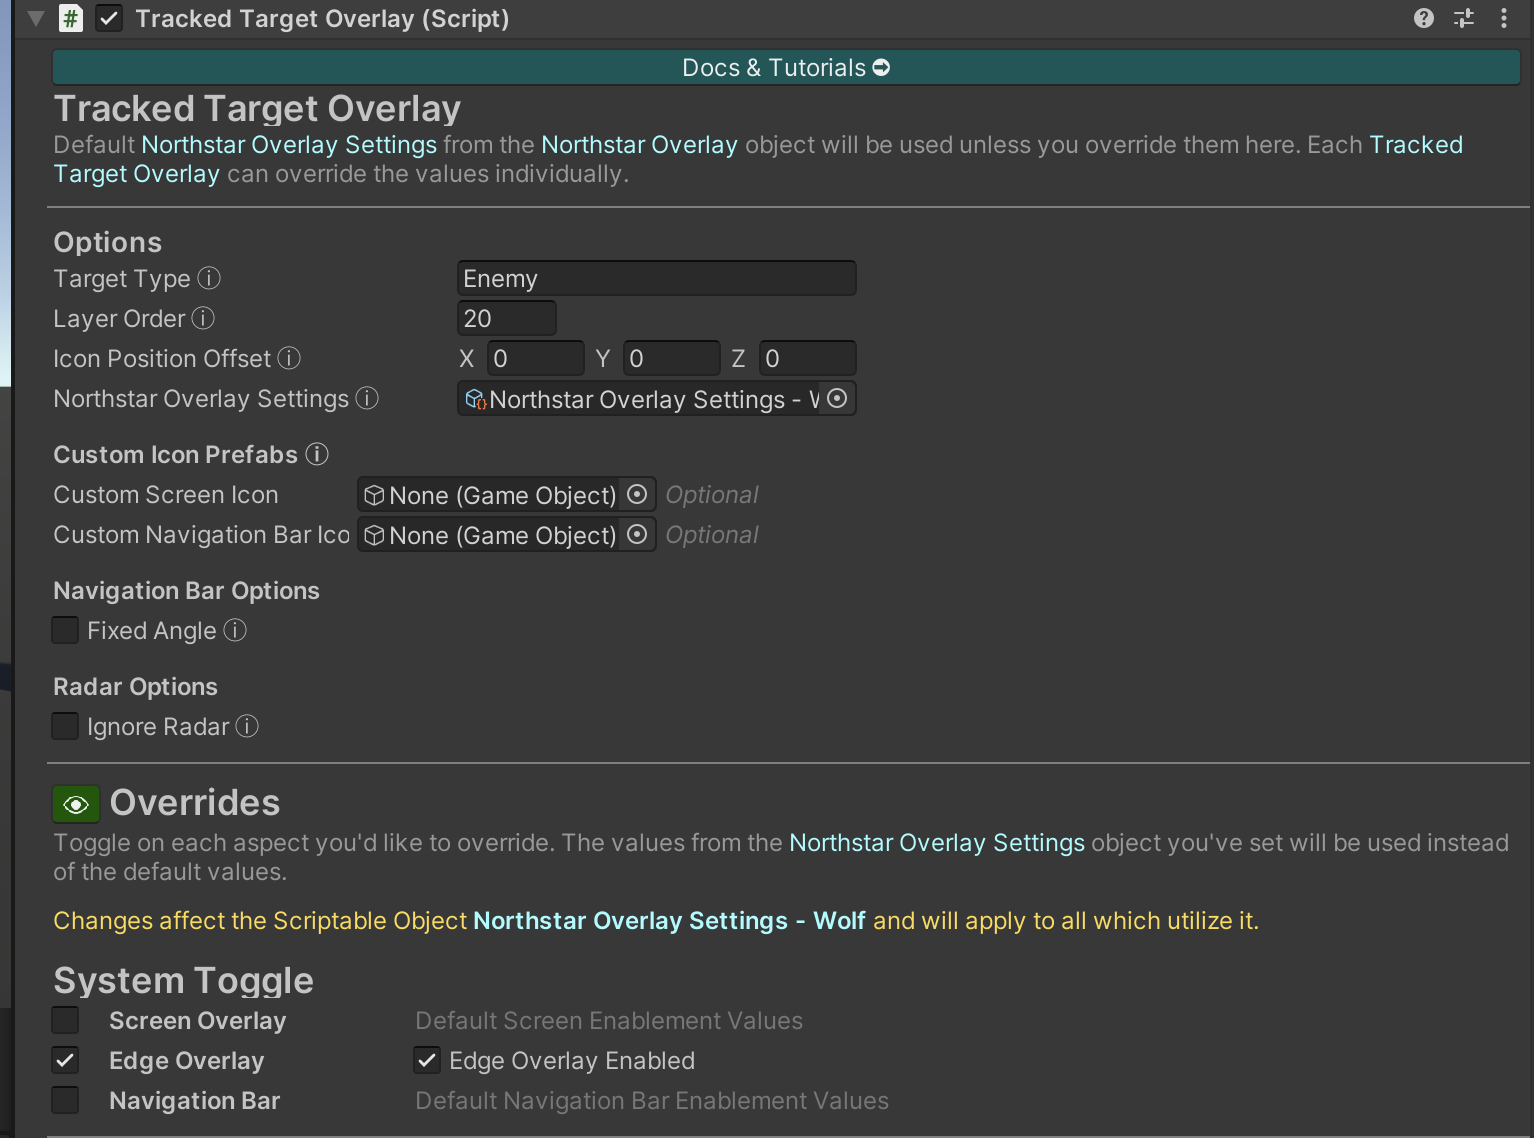
Task: Disable the Tracked Target Overlay script checkbox
Action: (109, 18)
